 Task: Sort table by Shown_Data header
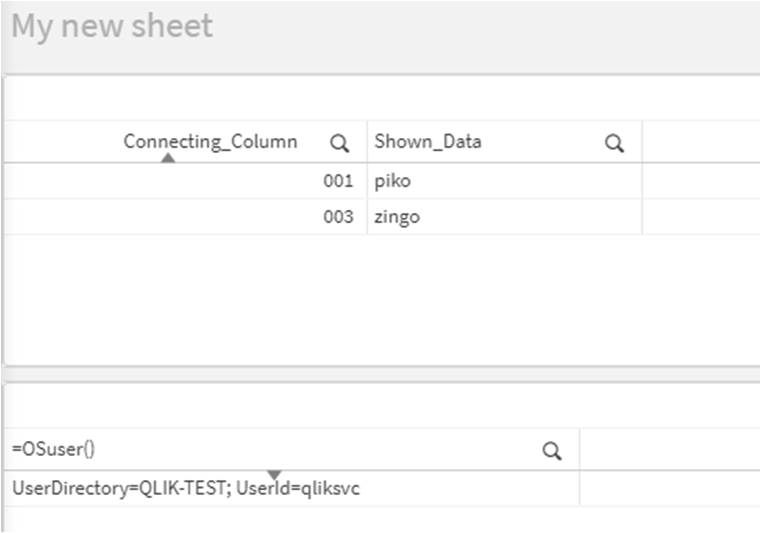[428, 142]
